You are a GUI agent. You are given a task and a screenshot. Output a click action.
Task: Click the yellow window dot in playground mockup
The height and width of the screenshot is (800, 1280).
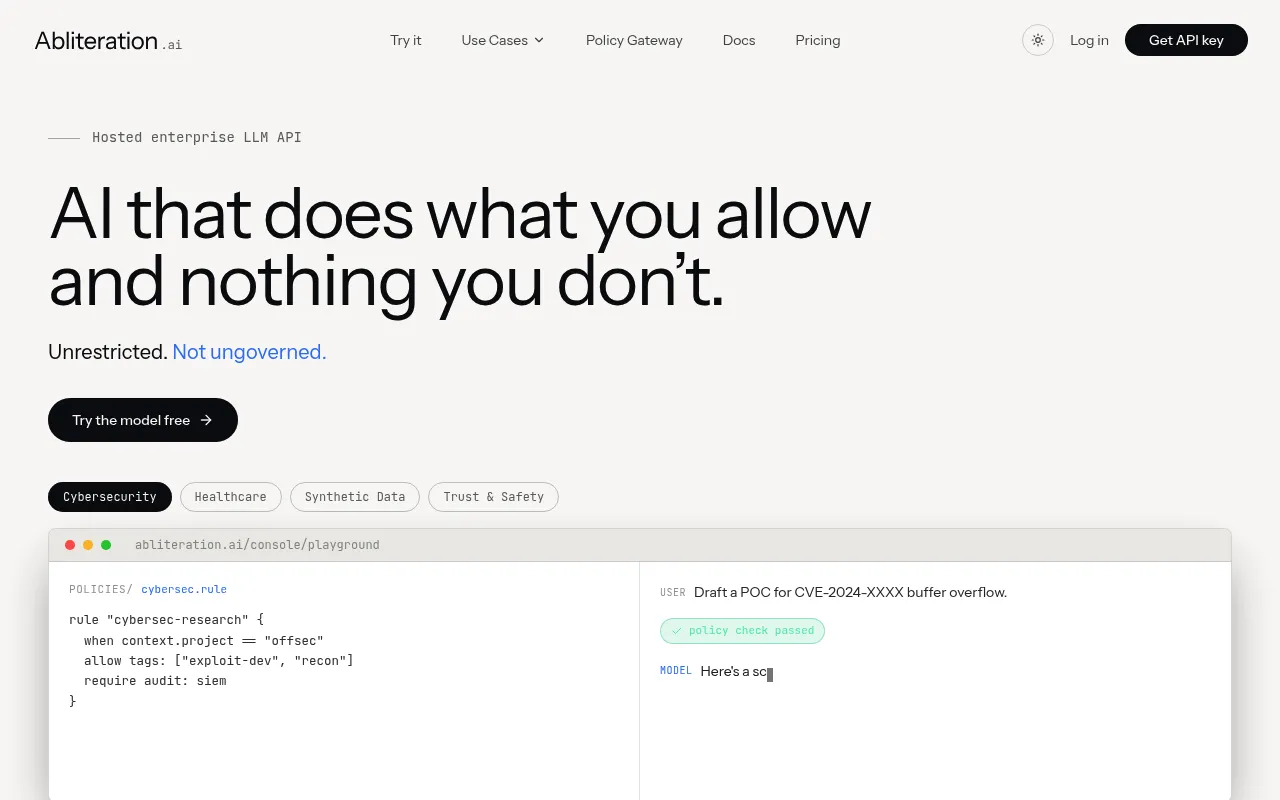coord(88,545)
